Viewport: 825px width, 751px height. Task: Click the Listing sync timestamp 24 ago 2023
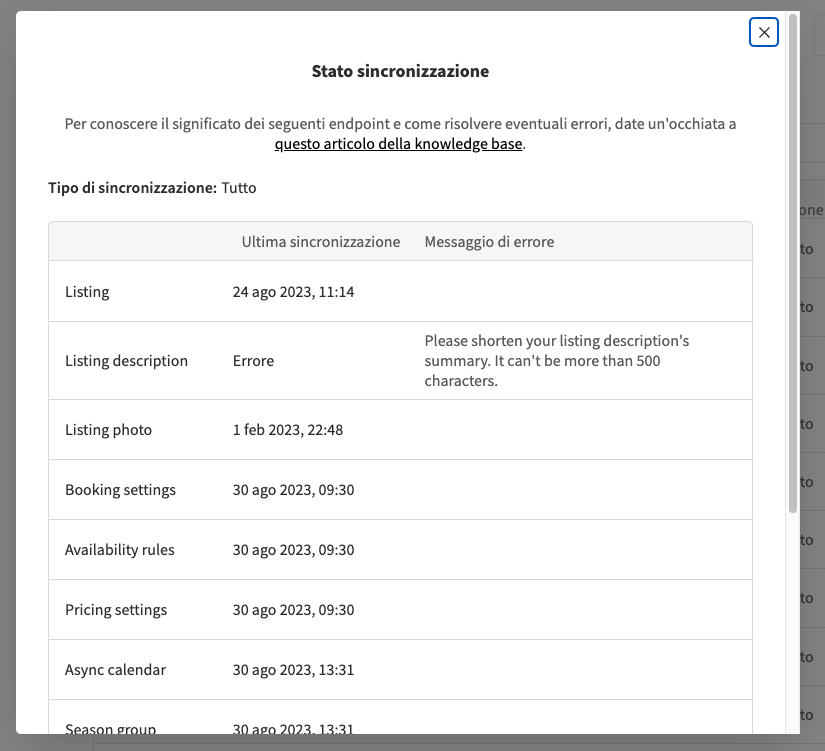pyautogui.click(x=295, y=291)
